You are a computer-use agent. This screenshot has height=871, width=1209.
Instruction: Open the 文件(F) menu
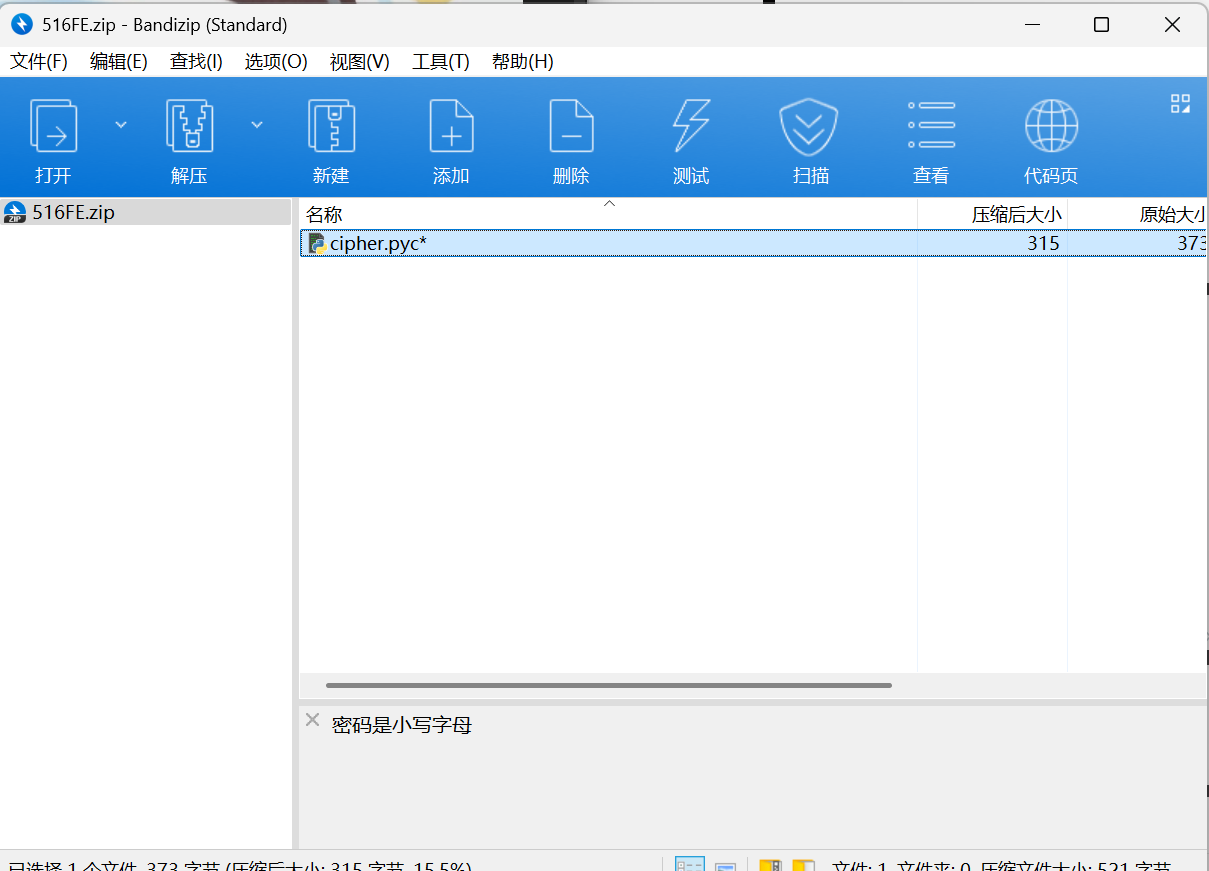point(39,61)
